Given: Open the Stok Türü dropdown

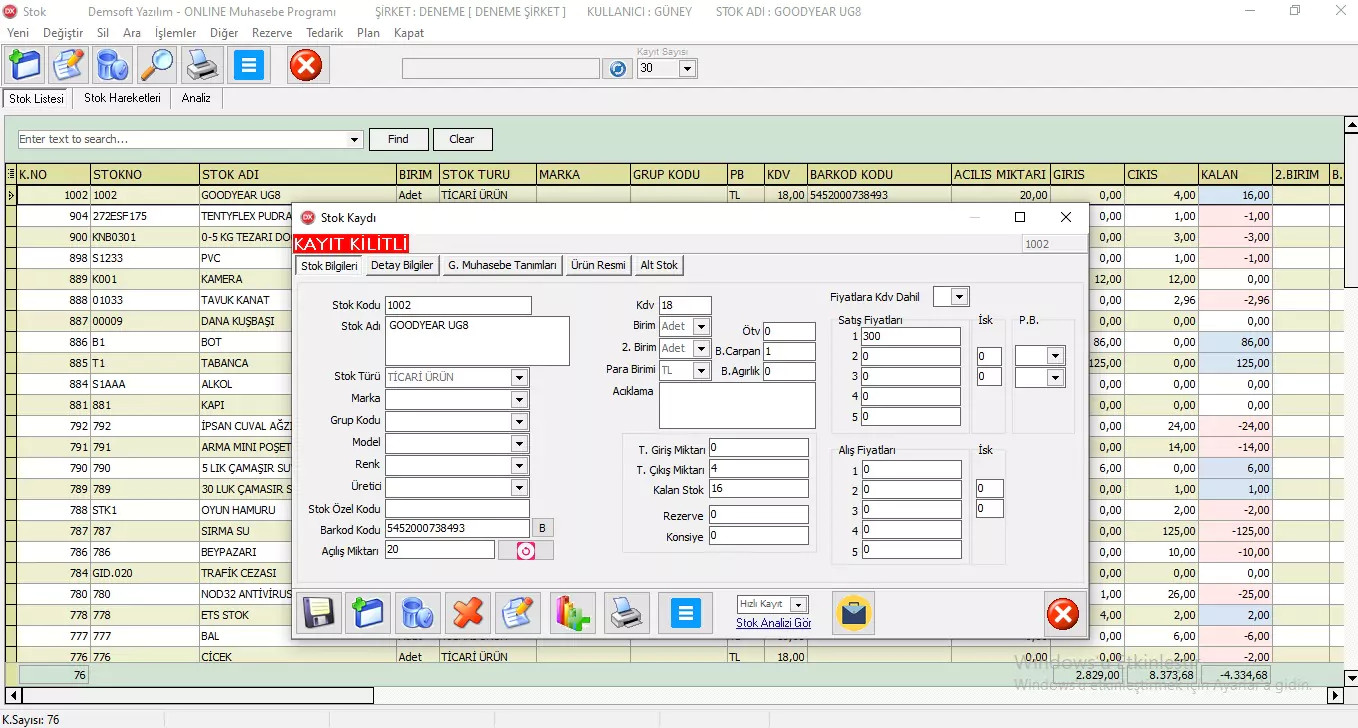Looking at the screenshot, I should point(519,377).
